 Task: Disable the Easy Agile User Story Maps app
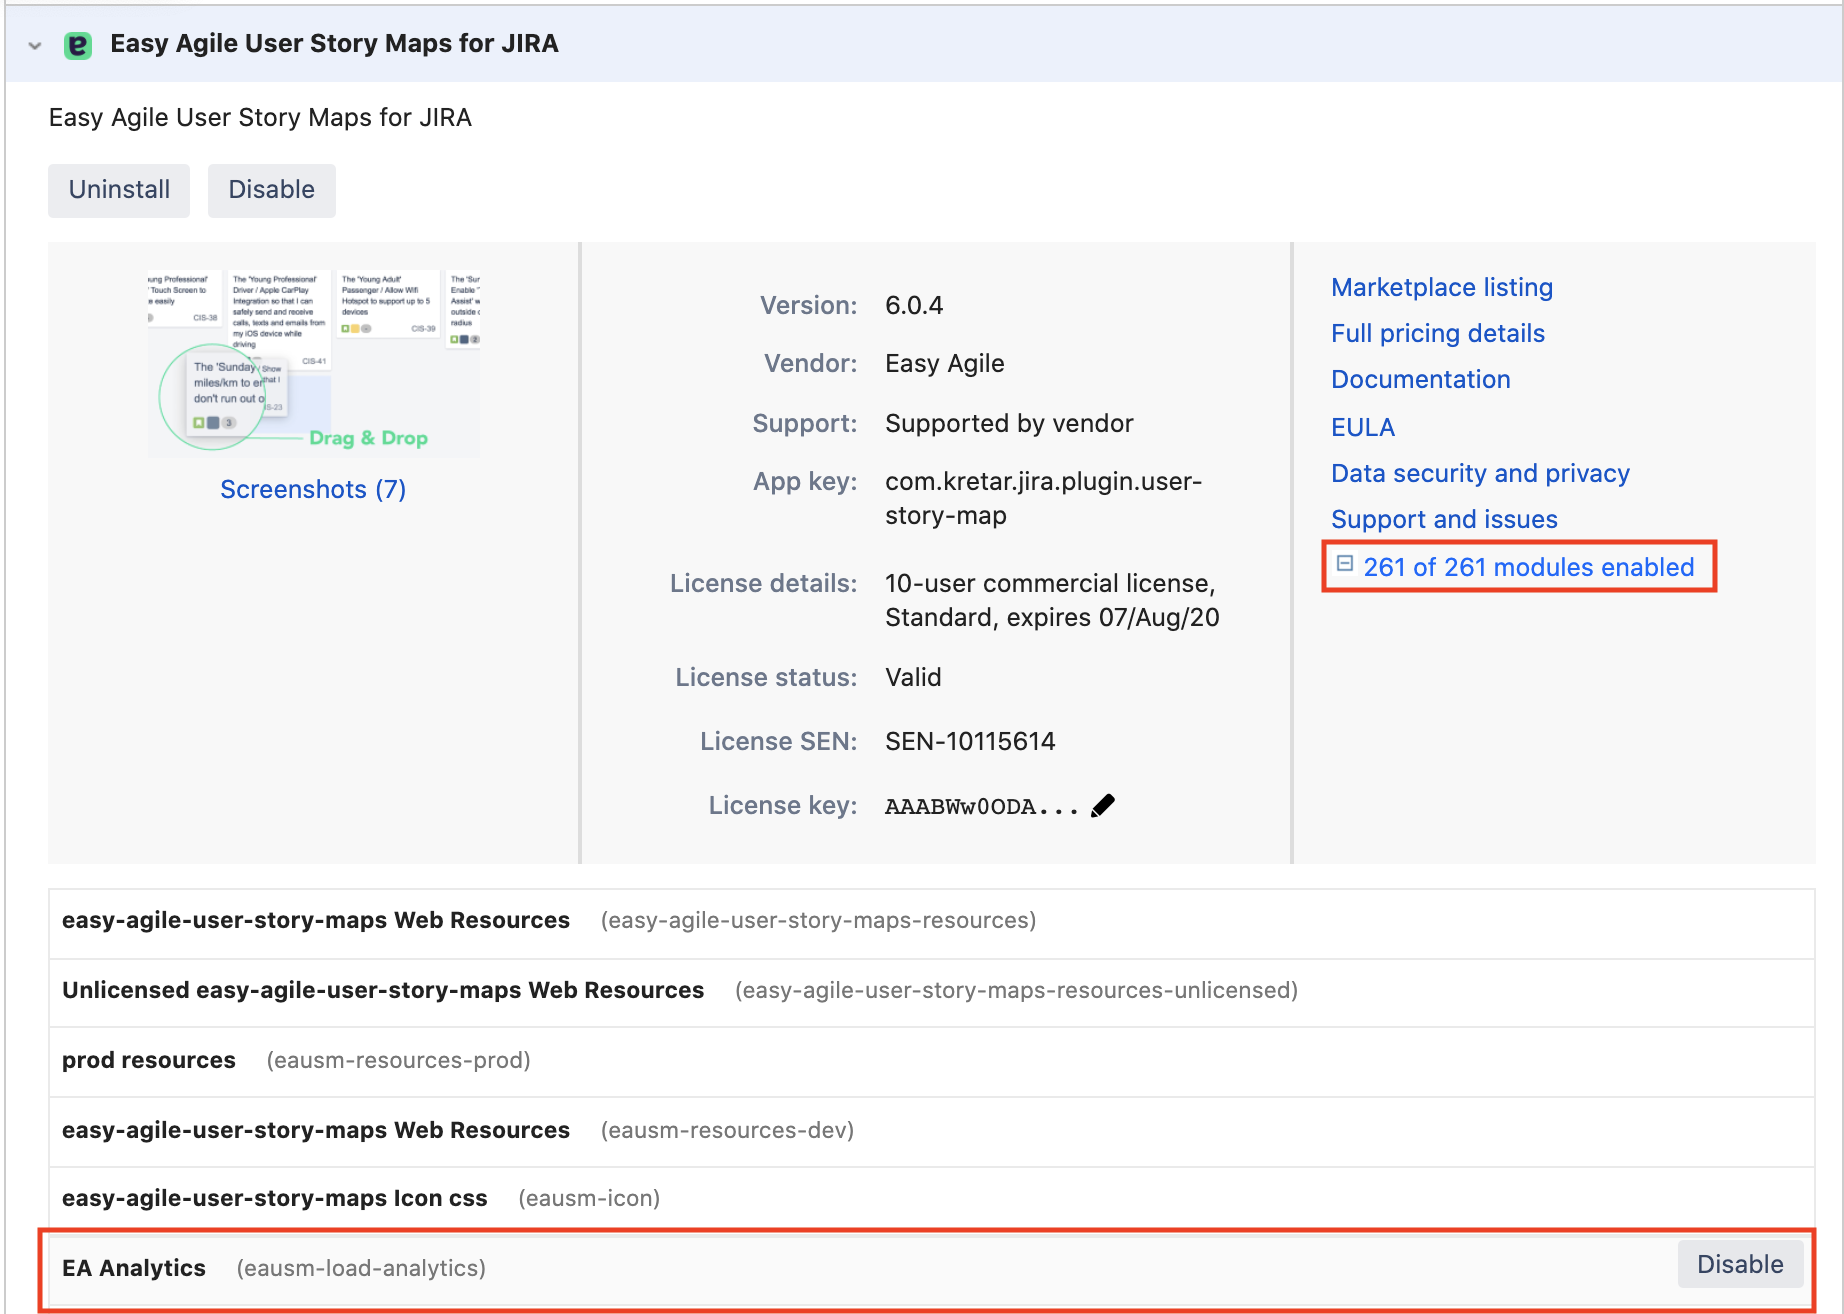pyautogui.click(x=271, y=190)
